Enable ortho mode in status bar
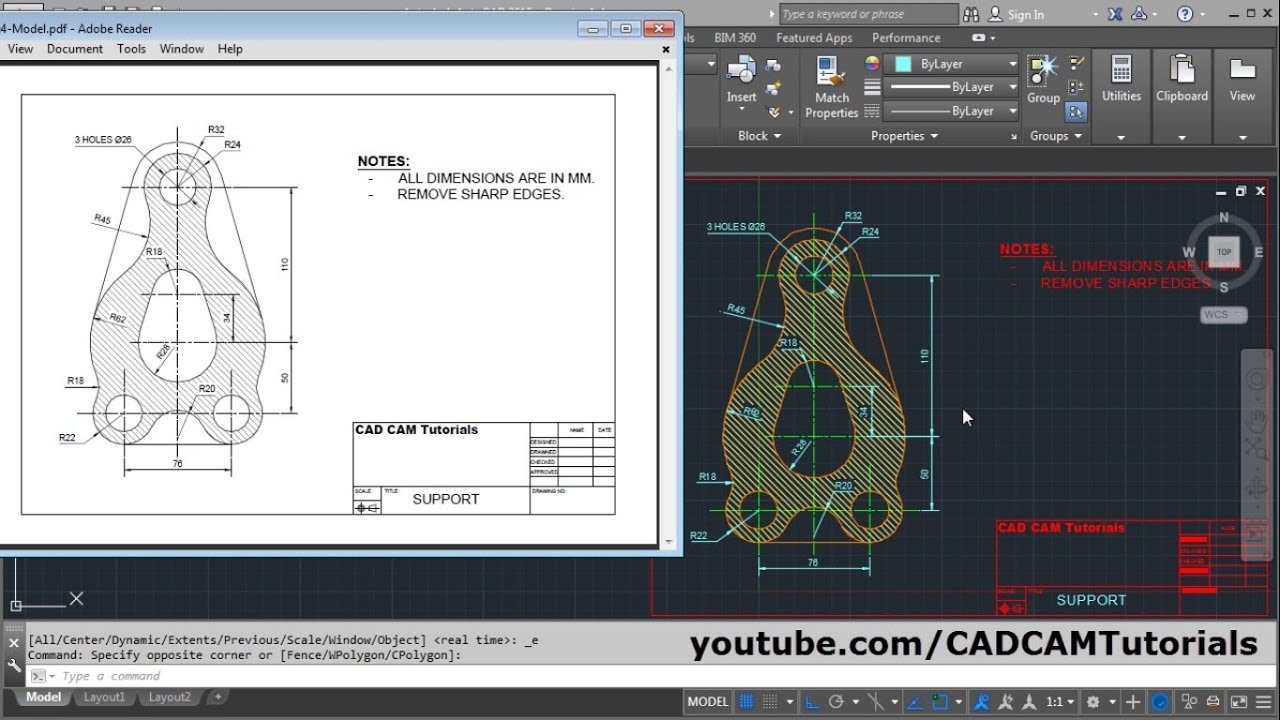This screenshot has width=1280, height=720. (812, 701)
